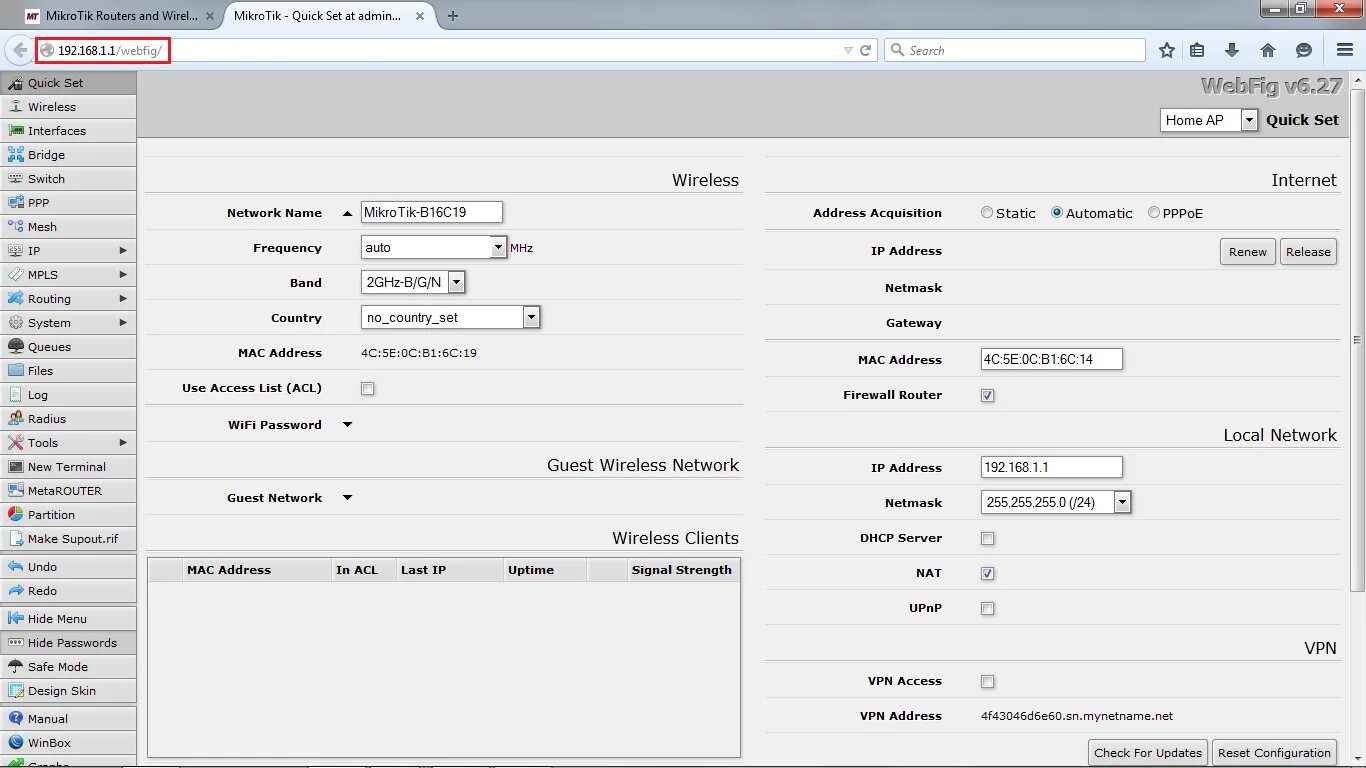Click the Network Name input field
The image size is (1366, 768).
coord(432,212)
